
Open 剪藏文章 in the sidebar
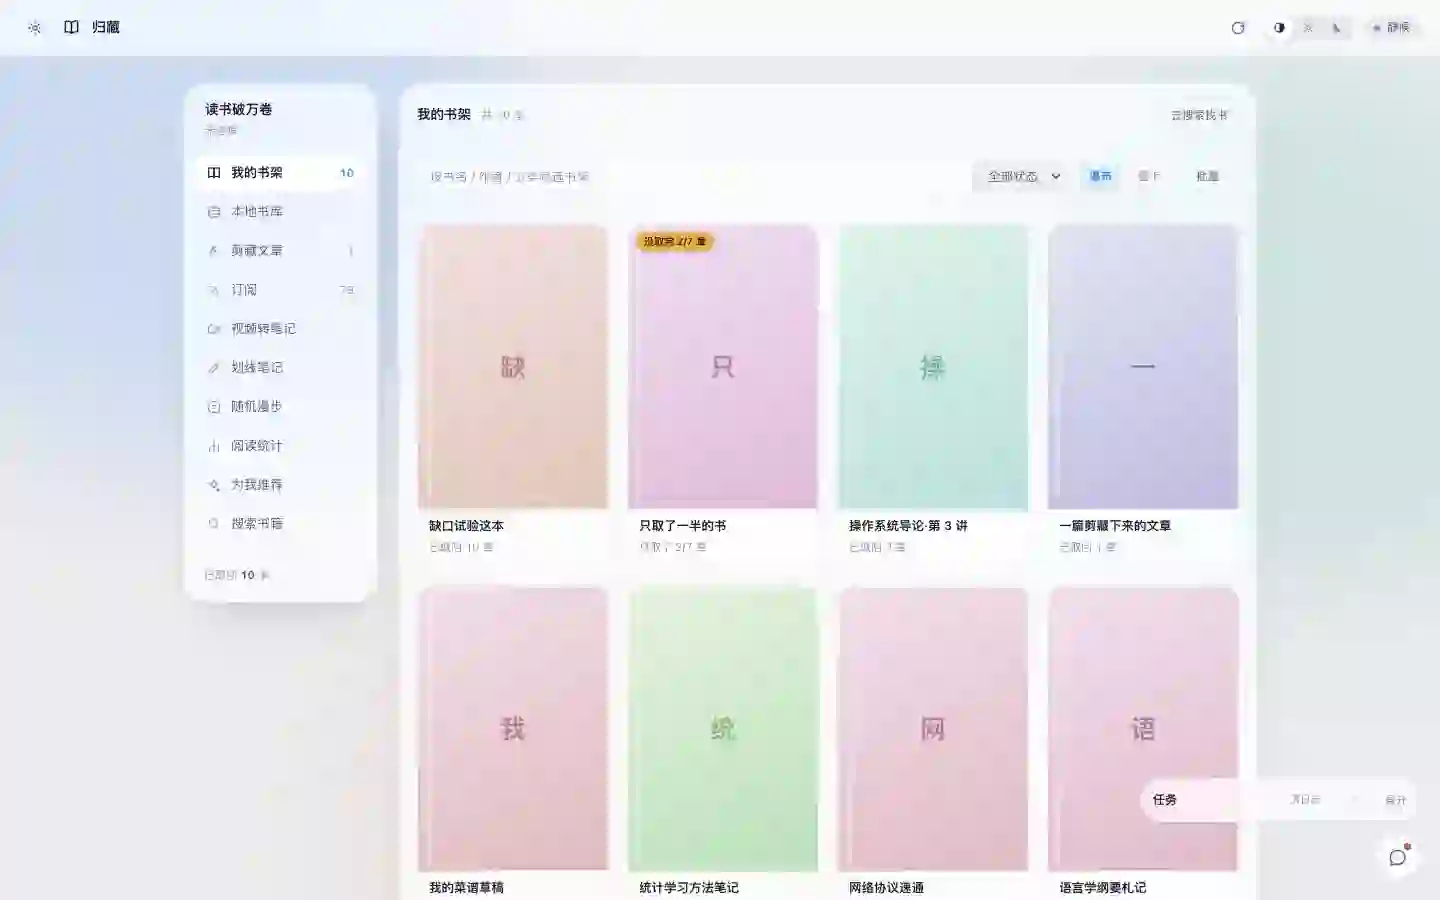tap(280, 251)
